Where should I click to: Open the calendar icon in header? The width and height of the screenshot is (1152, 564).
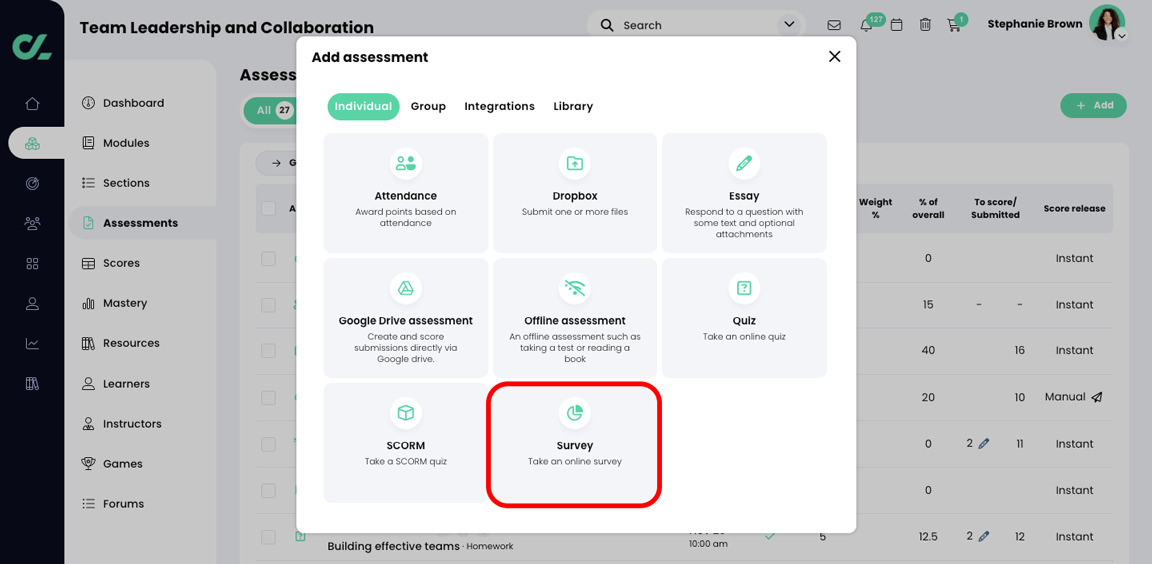coord(896,25)
